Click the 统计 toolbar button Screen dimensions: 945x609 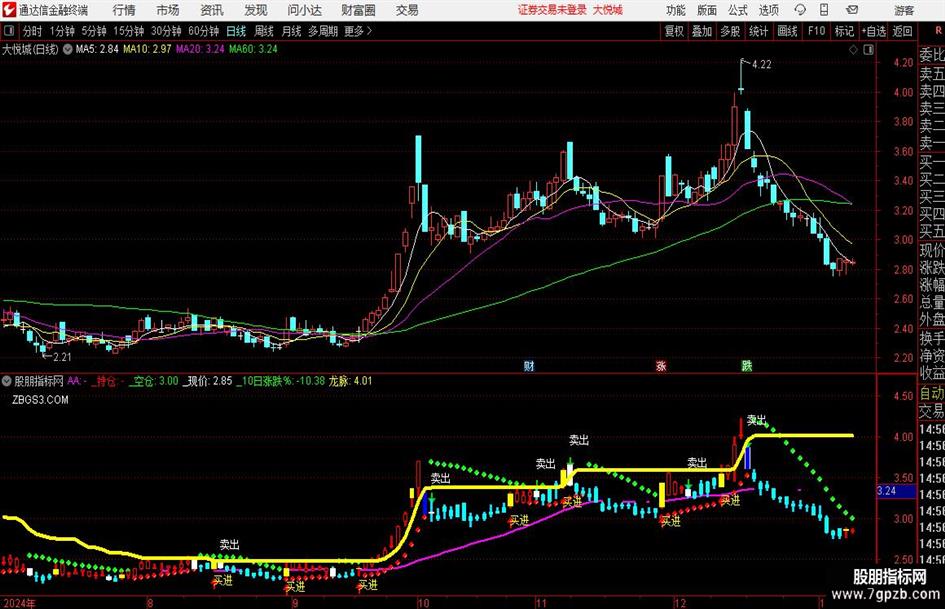pos(759,31)
